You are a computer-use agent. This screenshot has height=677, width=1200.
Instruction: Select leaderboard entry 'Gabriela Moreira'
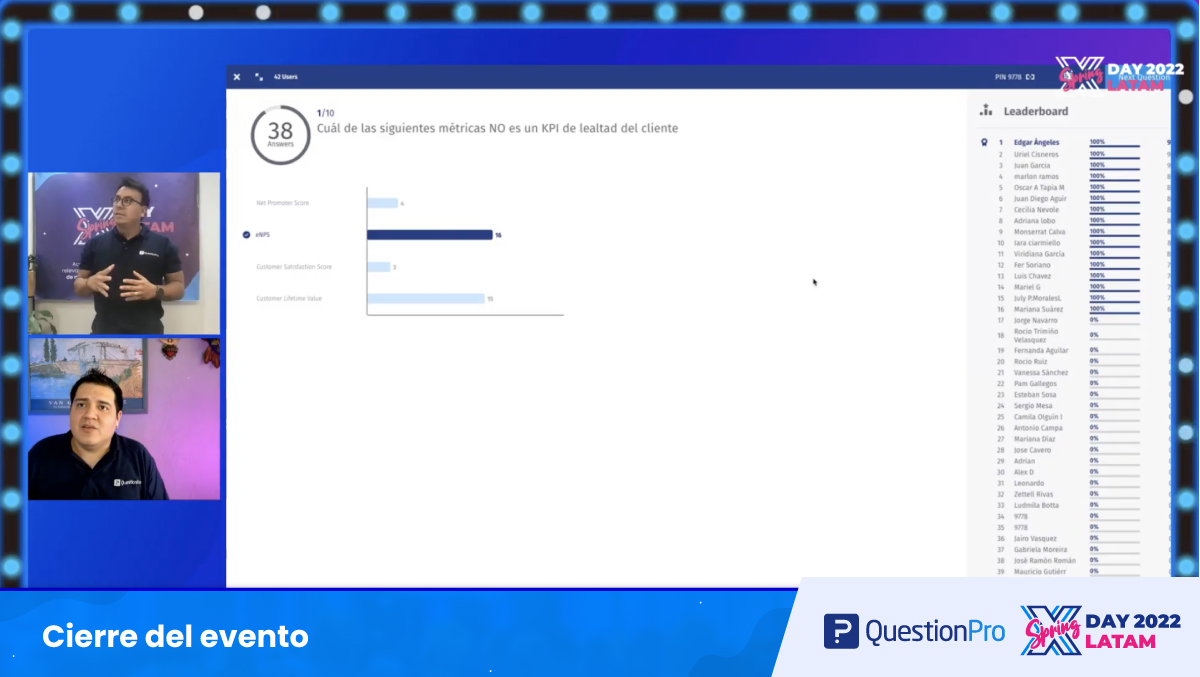(1040, 549)
